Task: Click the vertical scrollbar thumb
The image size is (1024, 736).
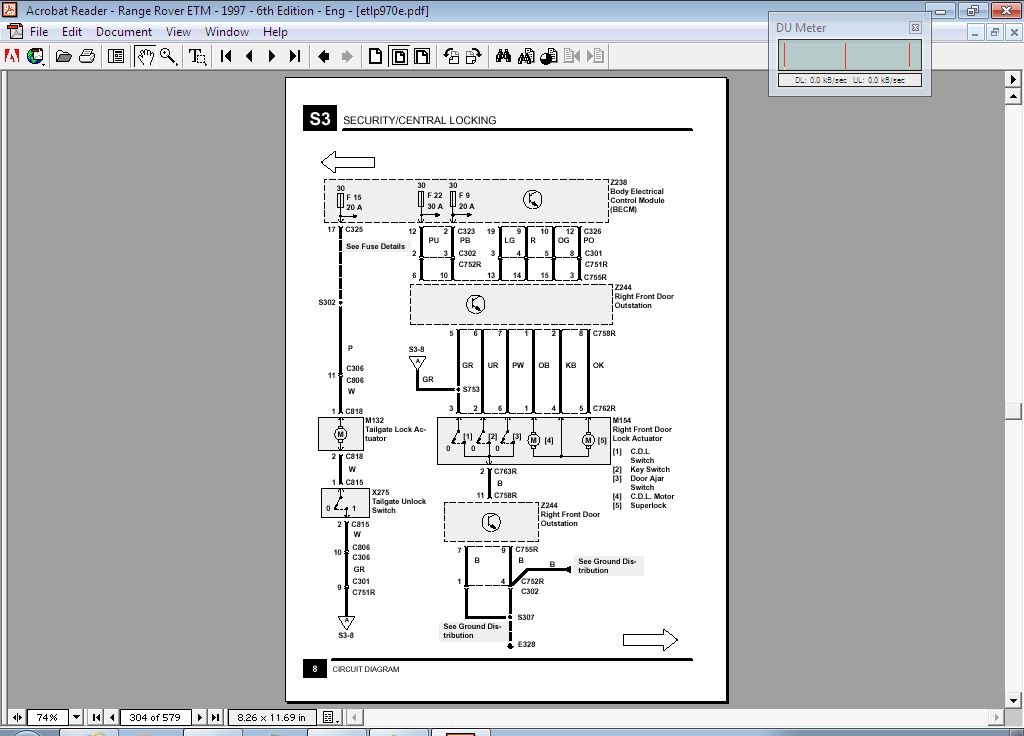Action: pyautogui.click(x=1013, y=411)
